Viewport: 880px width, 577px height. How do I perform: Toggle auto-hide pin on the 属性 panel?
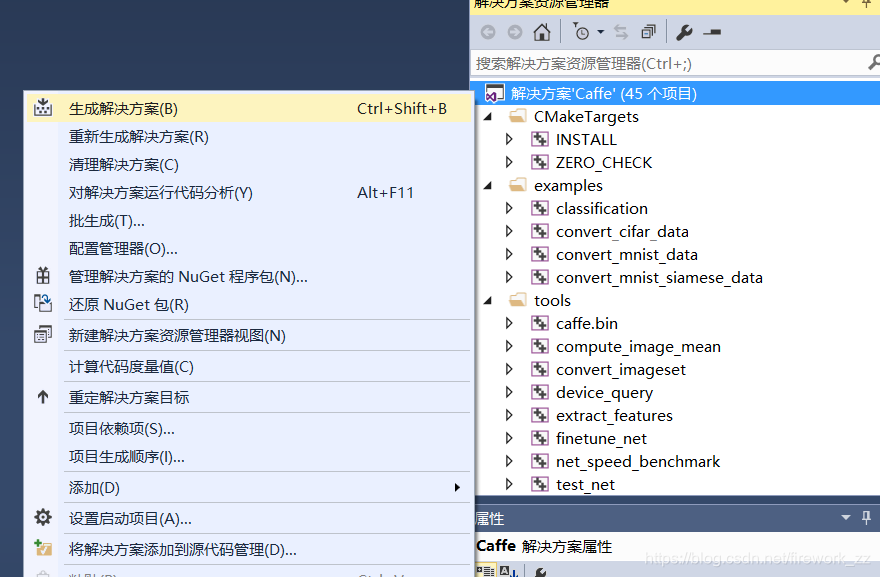click(x=867, y=518)
